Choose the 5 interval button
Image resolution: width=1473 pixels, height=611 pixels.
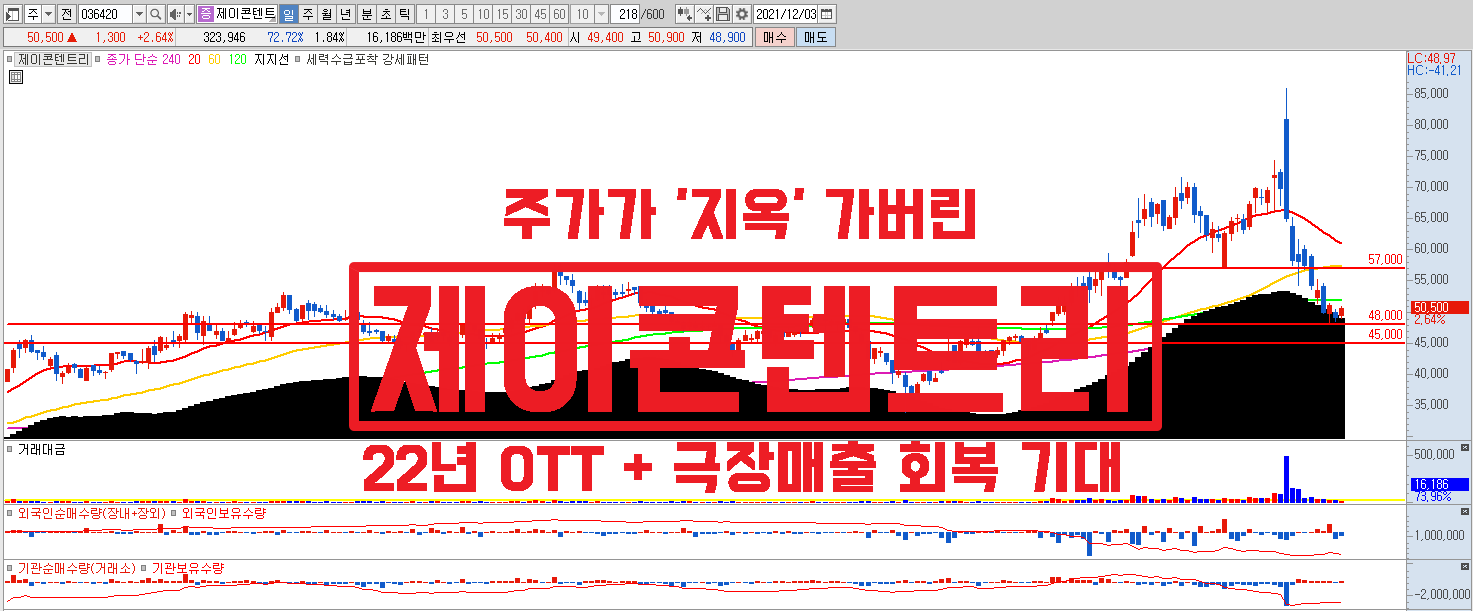464,14
